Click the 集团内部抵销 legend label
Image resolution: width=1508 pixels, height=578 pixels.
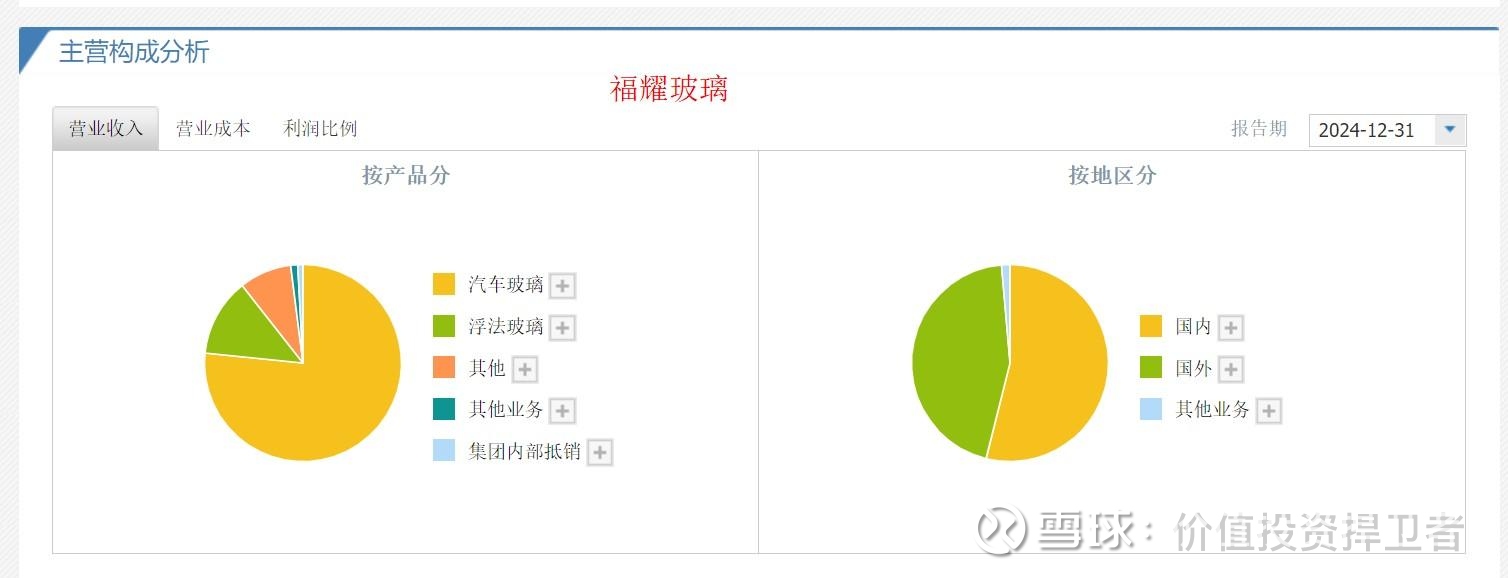(525, 452)
